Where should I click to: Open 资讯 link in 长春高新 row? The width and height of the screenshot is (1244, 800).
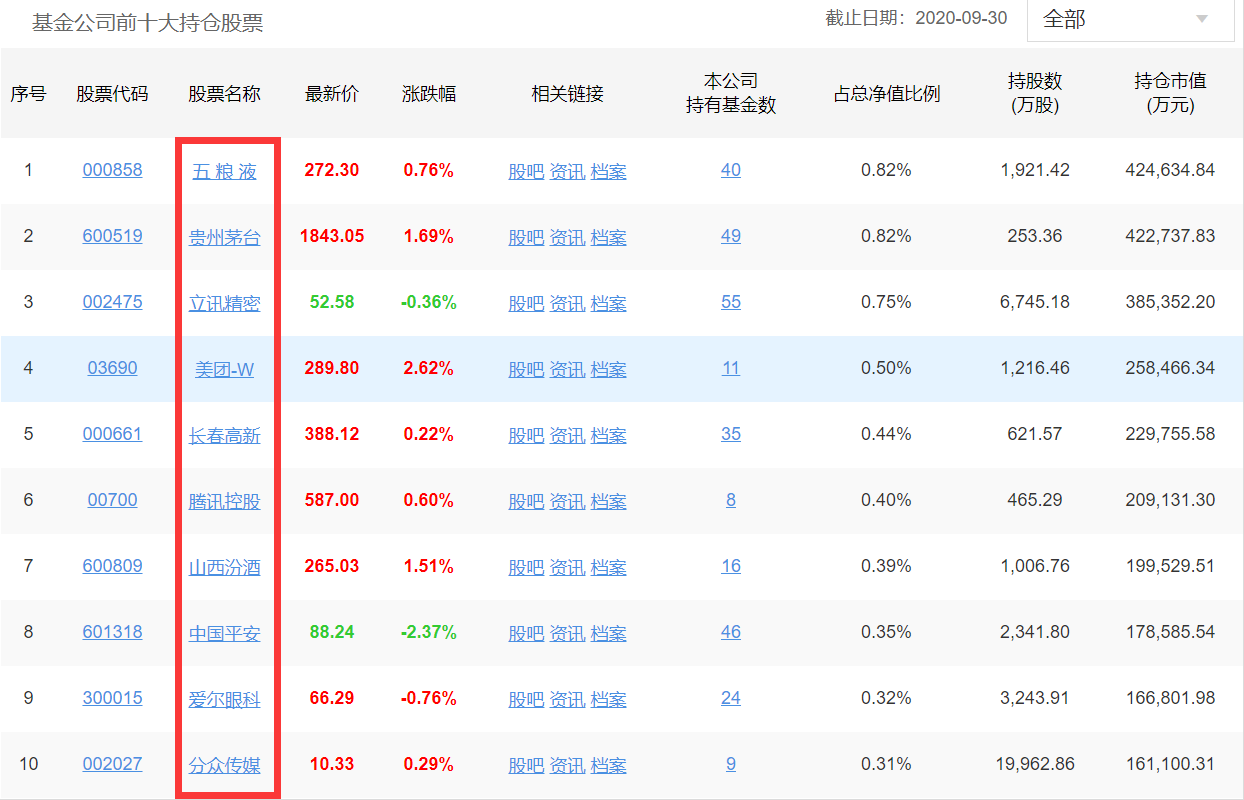[567, 435]
